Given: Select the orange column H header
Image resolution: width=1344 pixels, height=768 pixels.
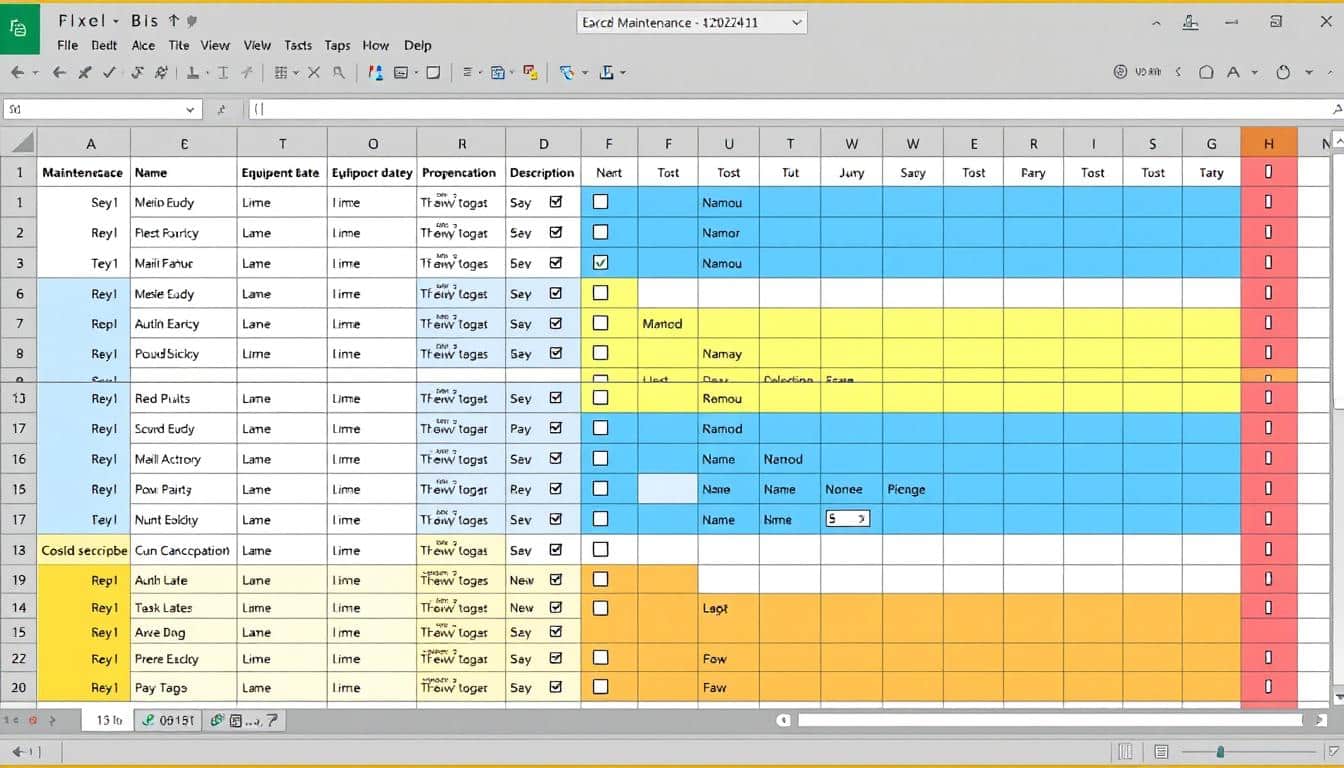Looking at the screenshot, I should click(1269, 143).
